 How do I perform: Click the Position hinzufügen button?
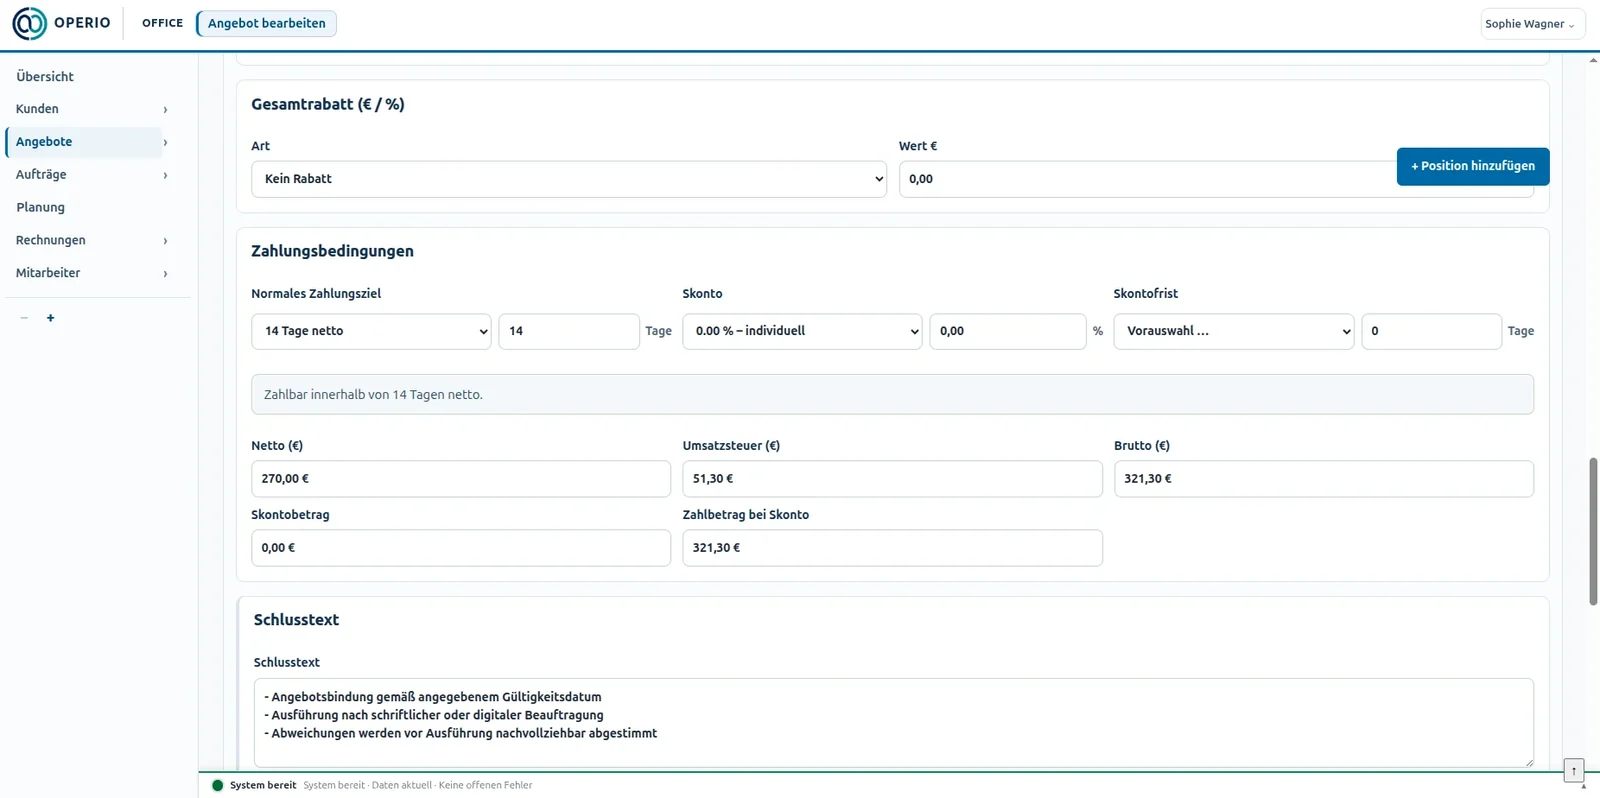[x=1473, y=166]
